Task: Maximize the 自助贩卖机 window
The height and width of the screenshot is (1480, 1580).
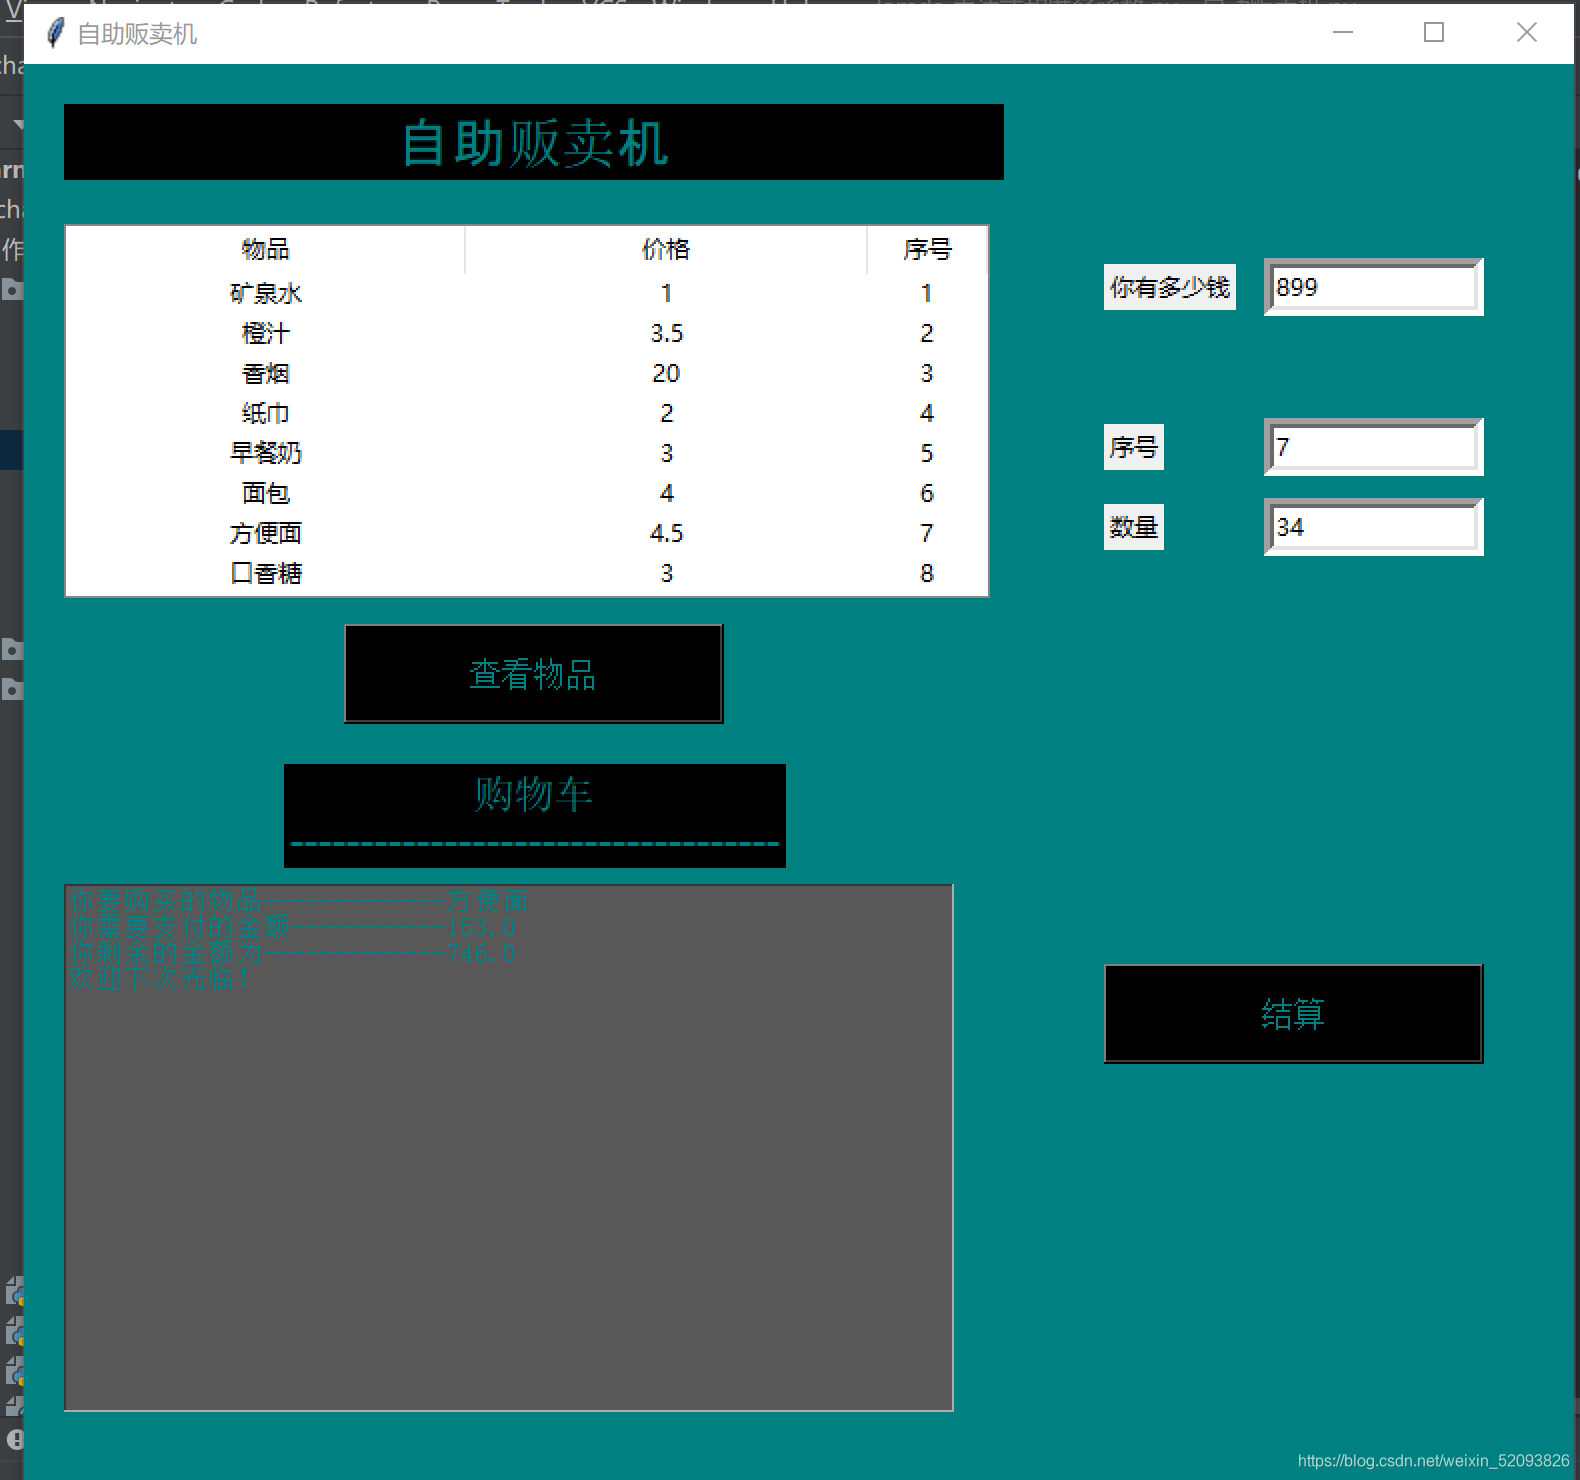Action: [x=1434, y=33]
